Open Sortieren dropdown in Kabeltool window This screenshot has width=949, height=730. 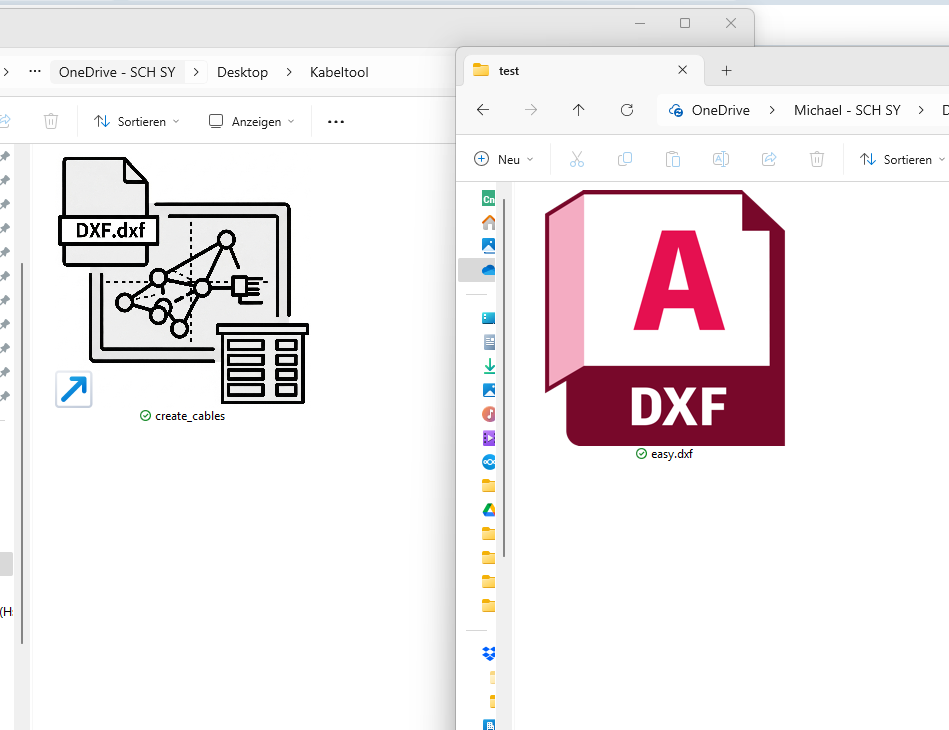point(137,122)
